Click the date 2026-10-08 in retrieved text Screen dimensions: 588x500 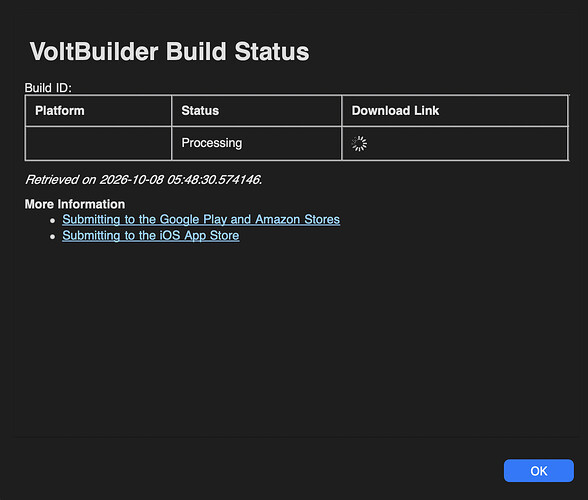pyautogui.click(x=132, y=180)
